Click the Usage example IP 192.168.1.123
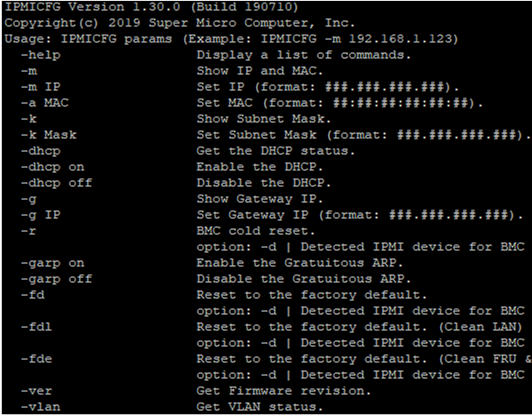Viewport: 532px width, 415px height. 401,39
